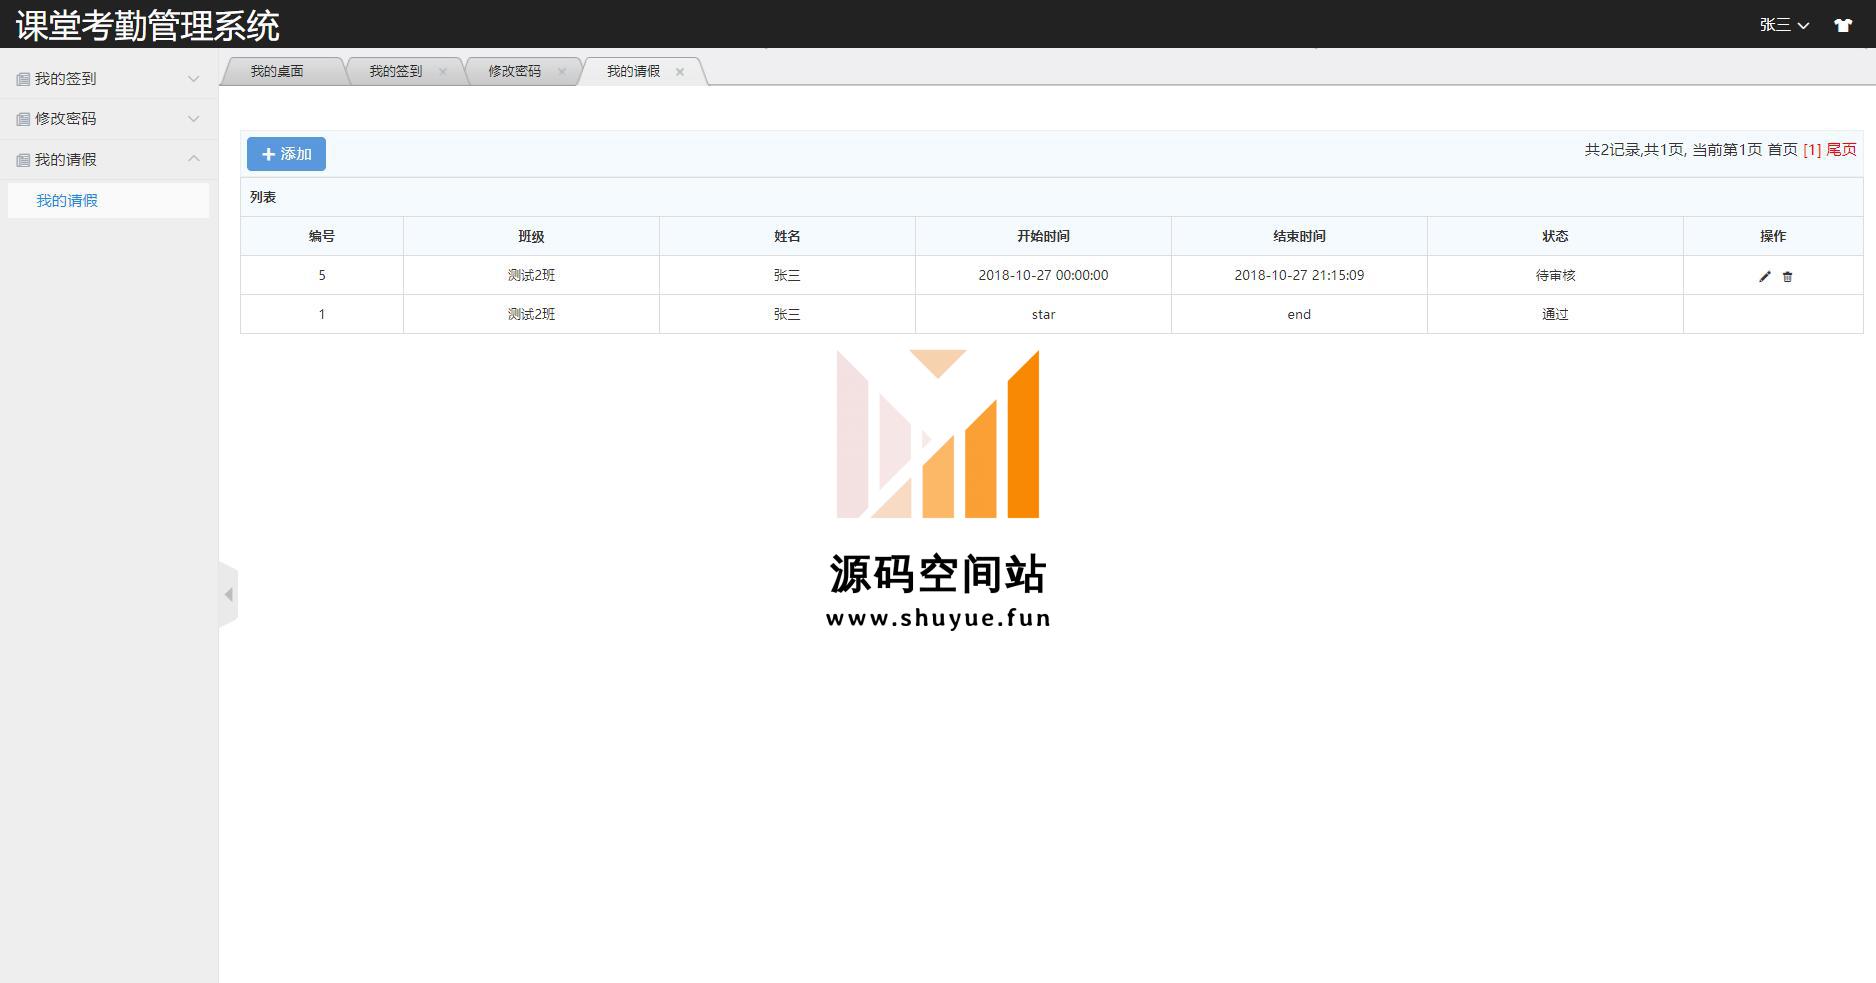Click start time 2018-10-27 00:00:00
Image resolution: width=1876 pixels, height=983 pixels.
tap(1043, 275)
